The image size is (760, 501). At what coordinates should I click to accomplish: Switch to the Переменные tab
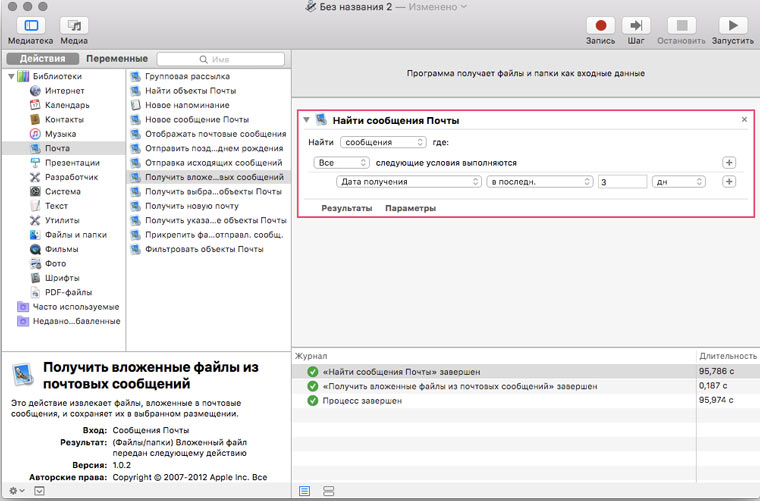[117, 59]
